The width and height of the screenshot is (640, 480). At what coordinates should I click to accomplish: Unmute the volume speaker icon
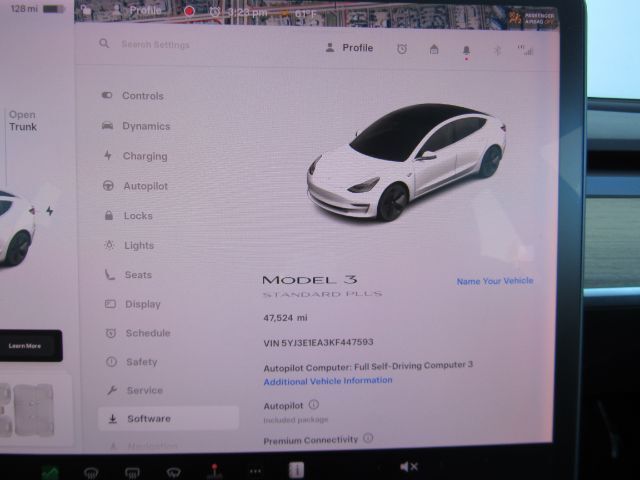409,467
